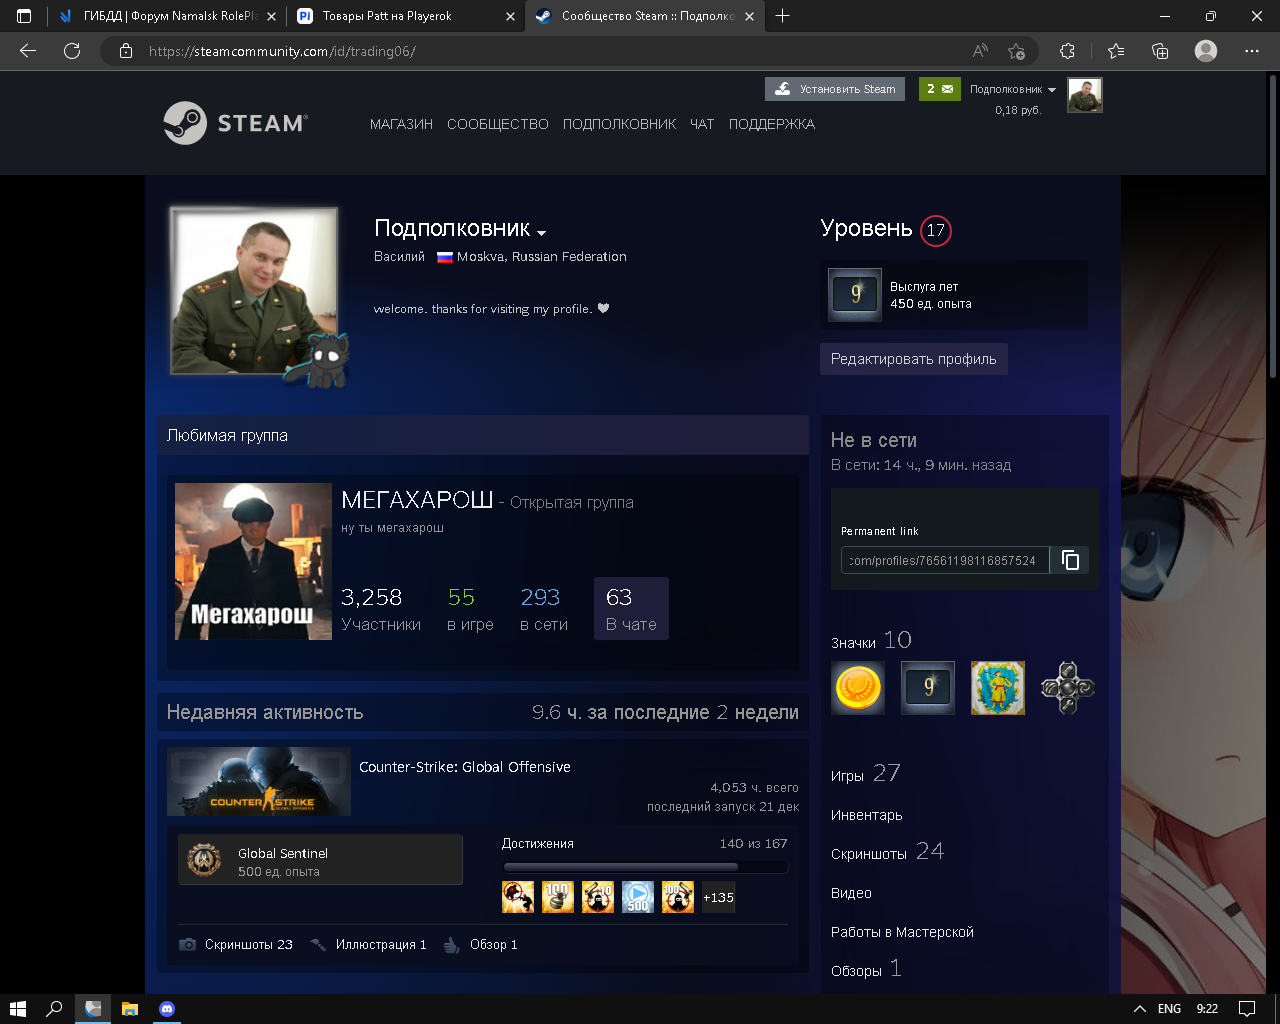
Task: Expand the Подполковник profile name dropdown
Action: point(542,233)
